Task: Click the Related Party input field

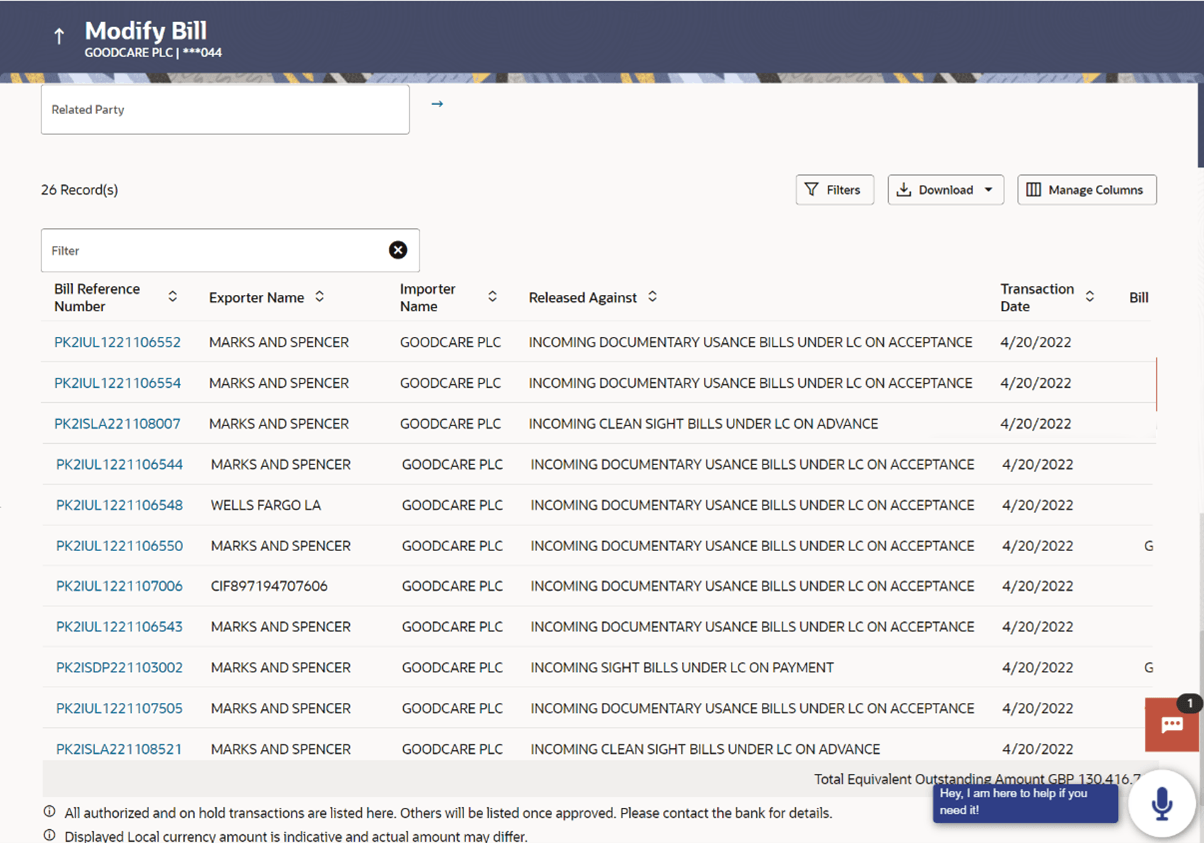Action: coord(225,110)
